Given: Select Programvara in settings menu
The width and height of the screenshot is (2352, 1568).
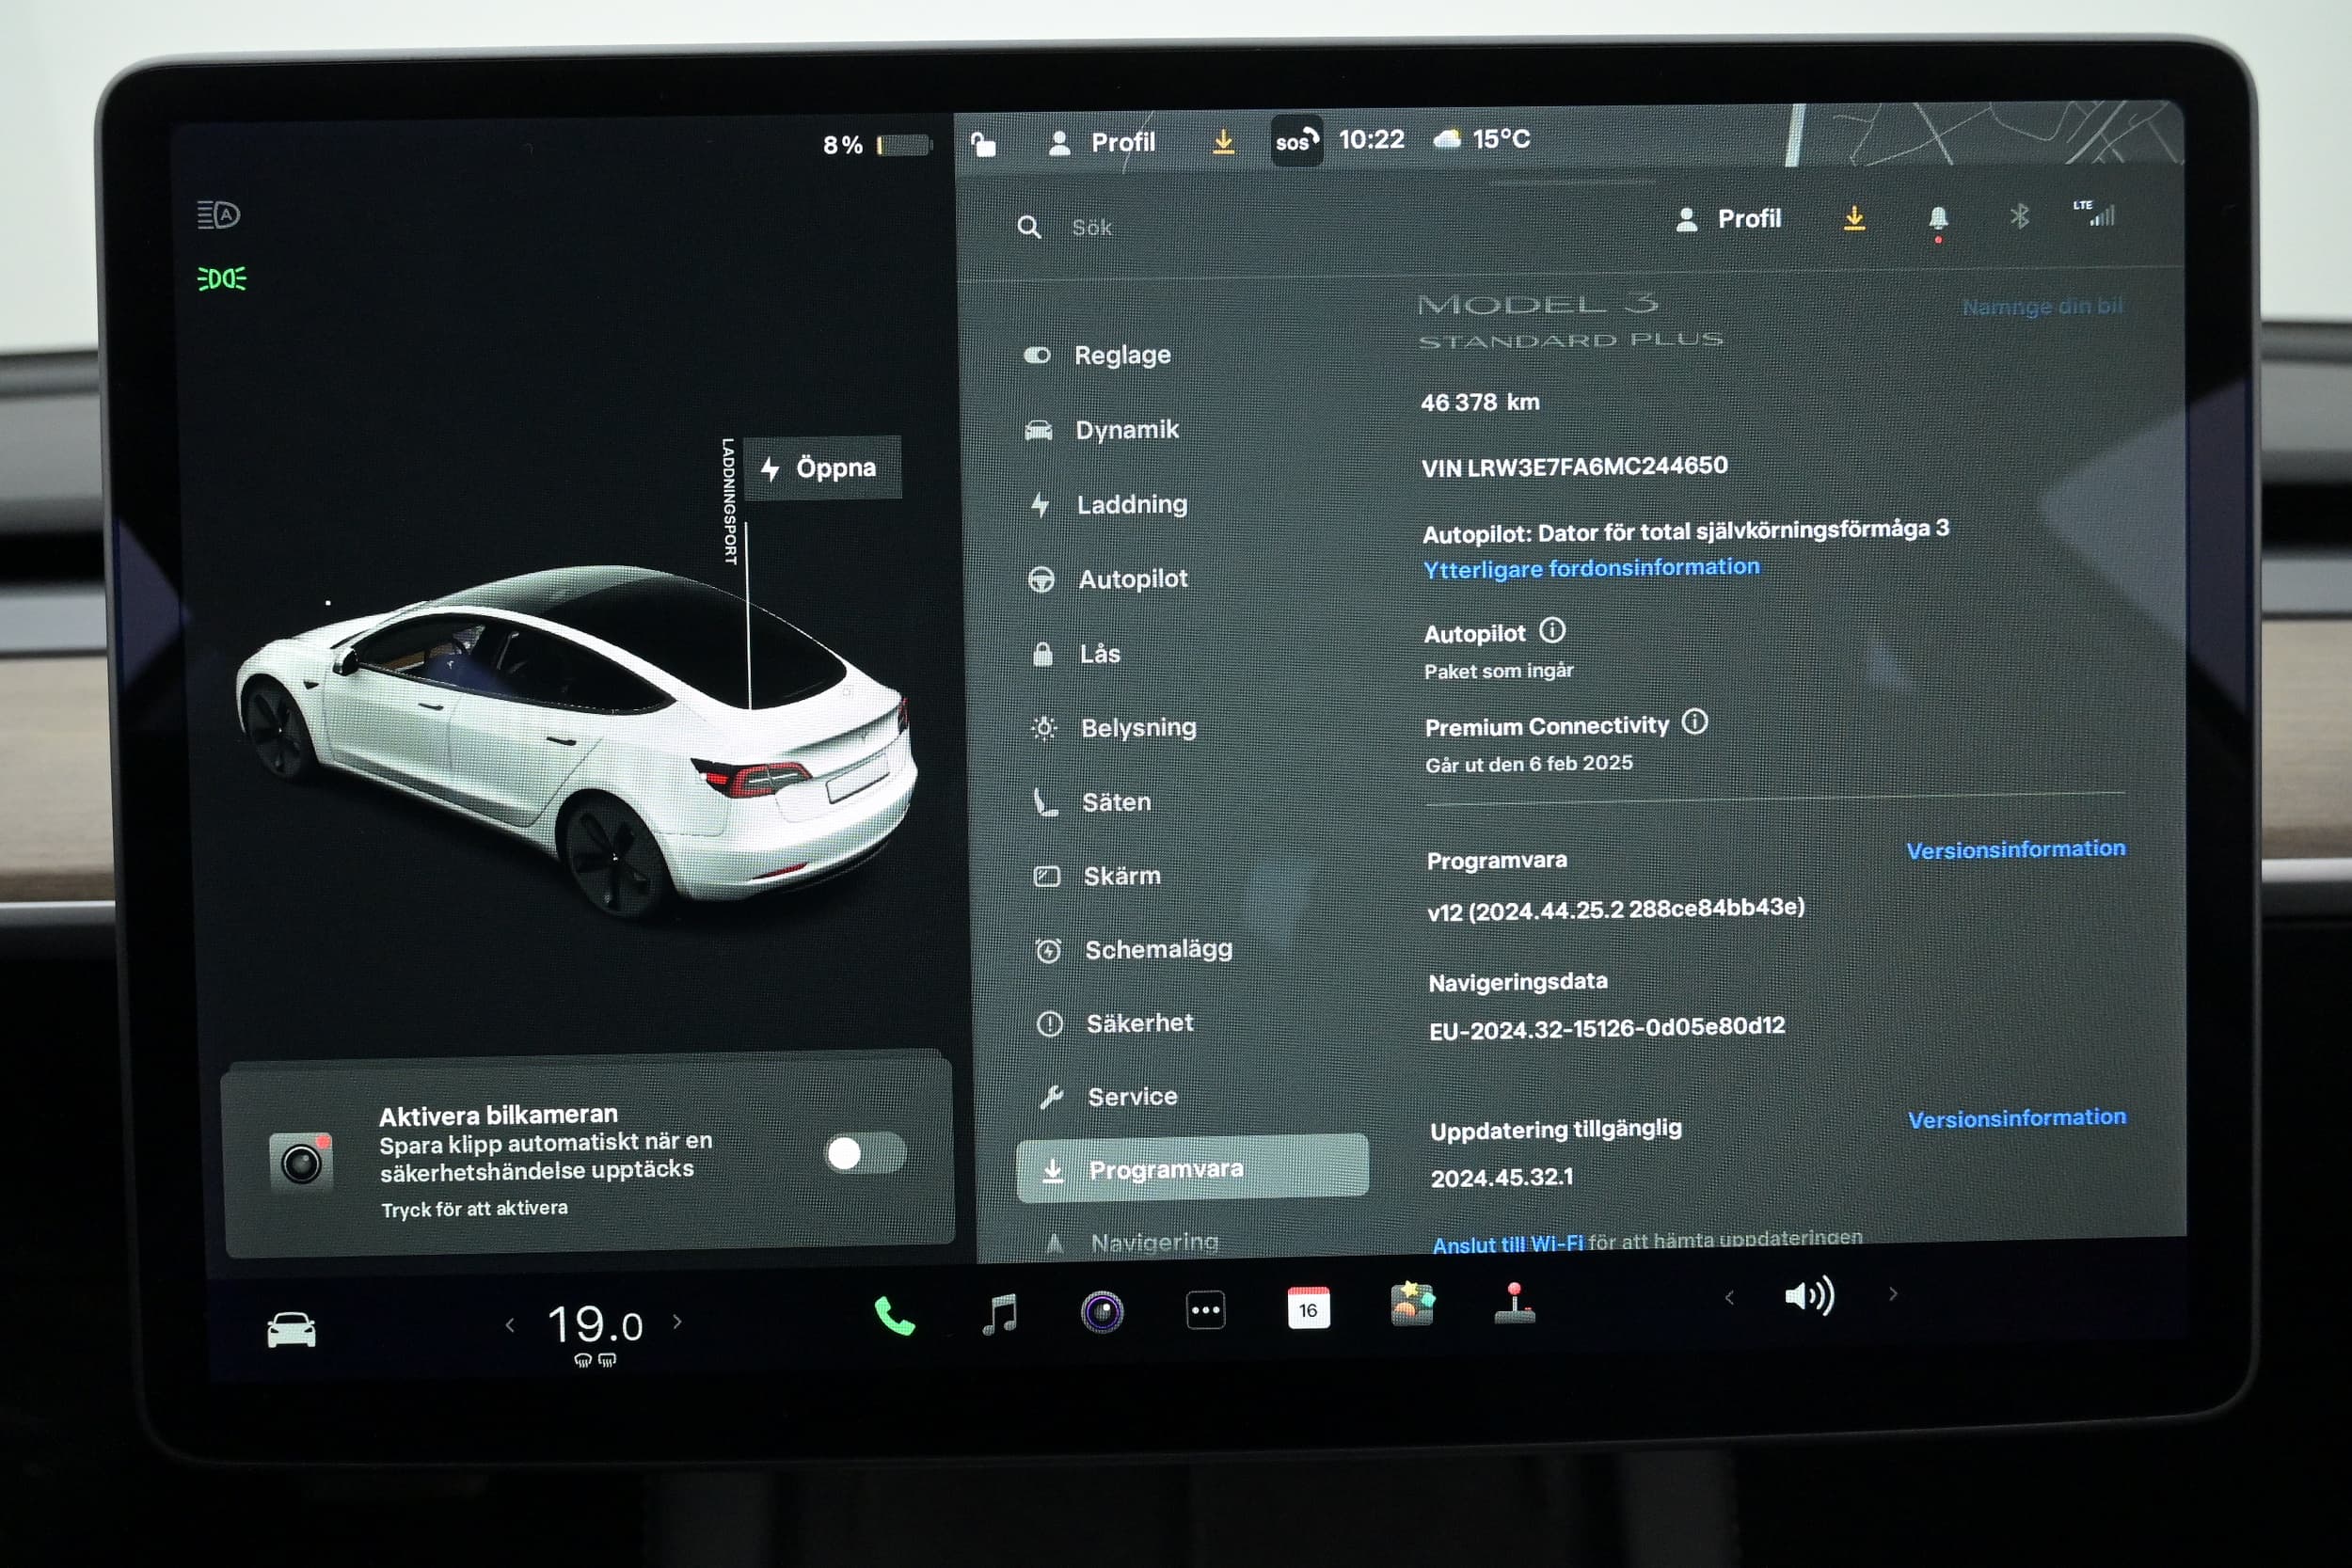Looking at the screenshot, I should pos(1192,1167).
